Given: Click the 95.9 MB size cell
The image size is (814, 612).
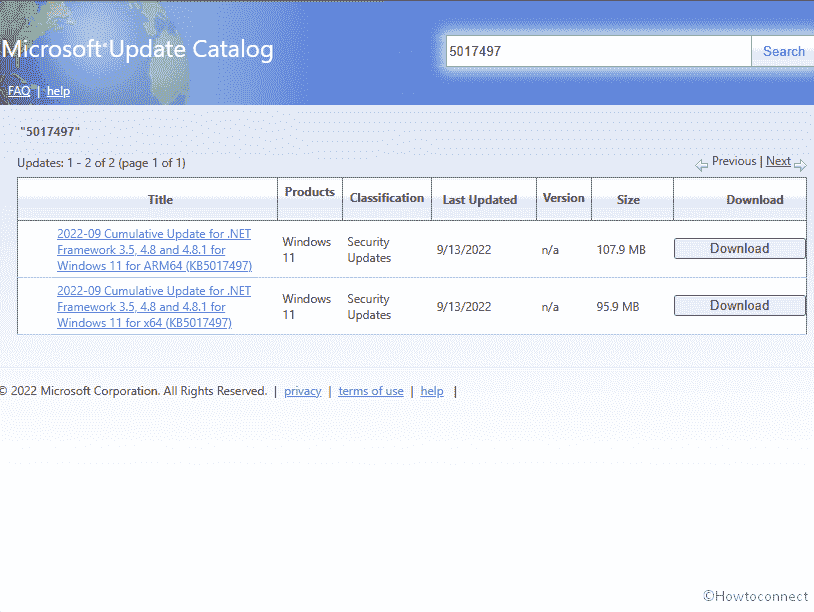Looking at the screenshot, I should point(618,307).
